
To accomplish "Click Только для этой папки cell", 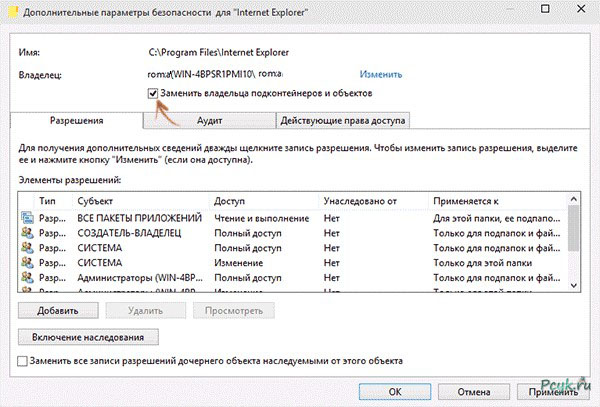I will coord(483,263).
